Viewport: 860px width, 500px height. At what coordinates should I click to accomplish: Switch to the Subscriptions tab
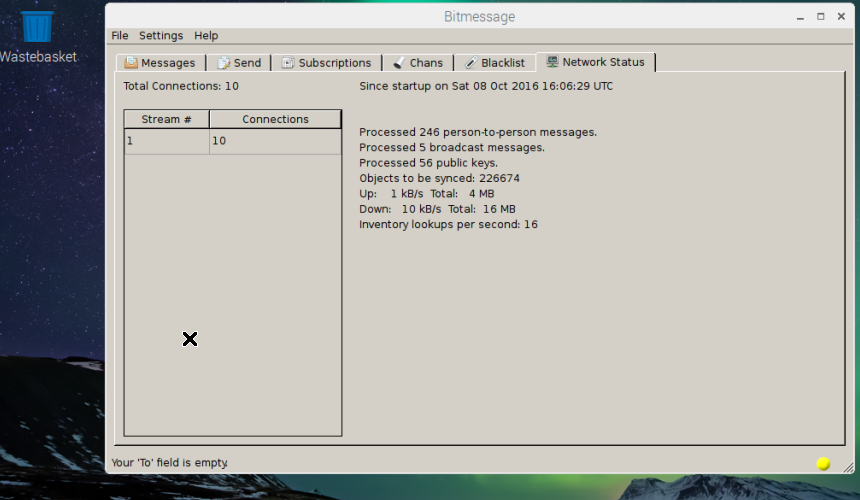click(x=327, y=63)
